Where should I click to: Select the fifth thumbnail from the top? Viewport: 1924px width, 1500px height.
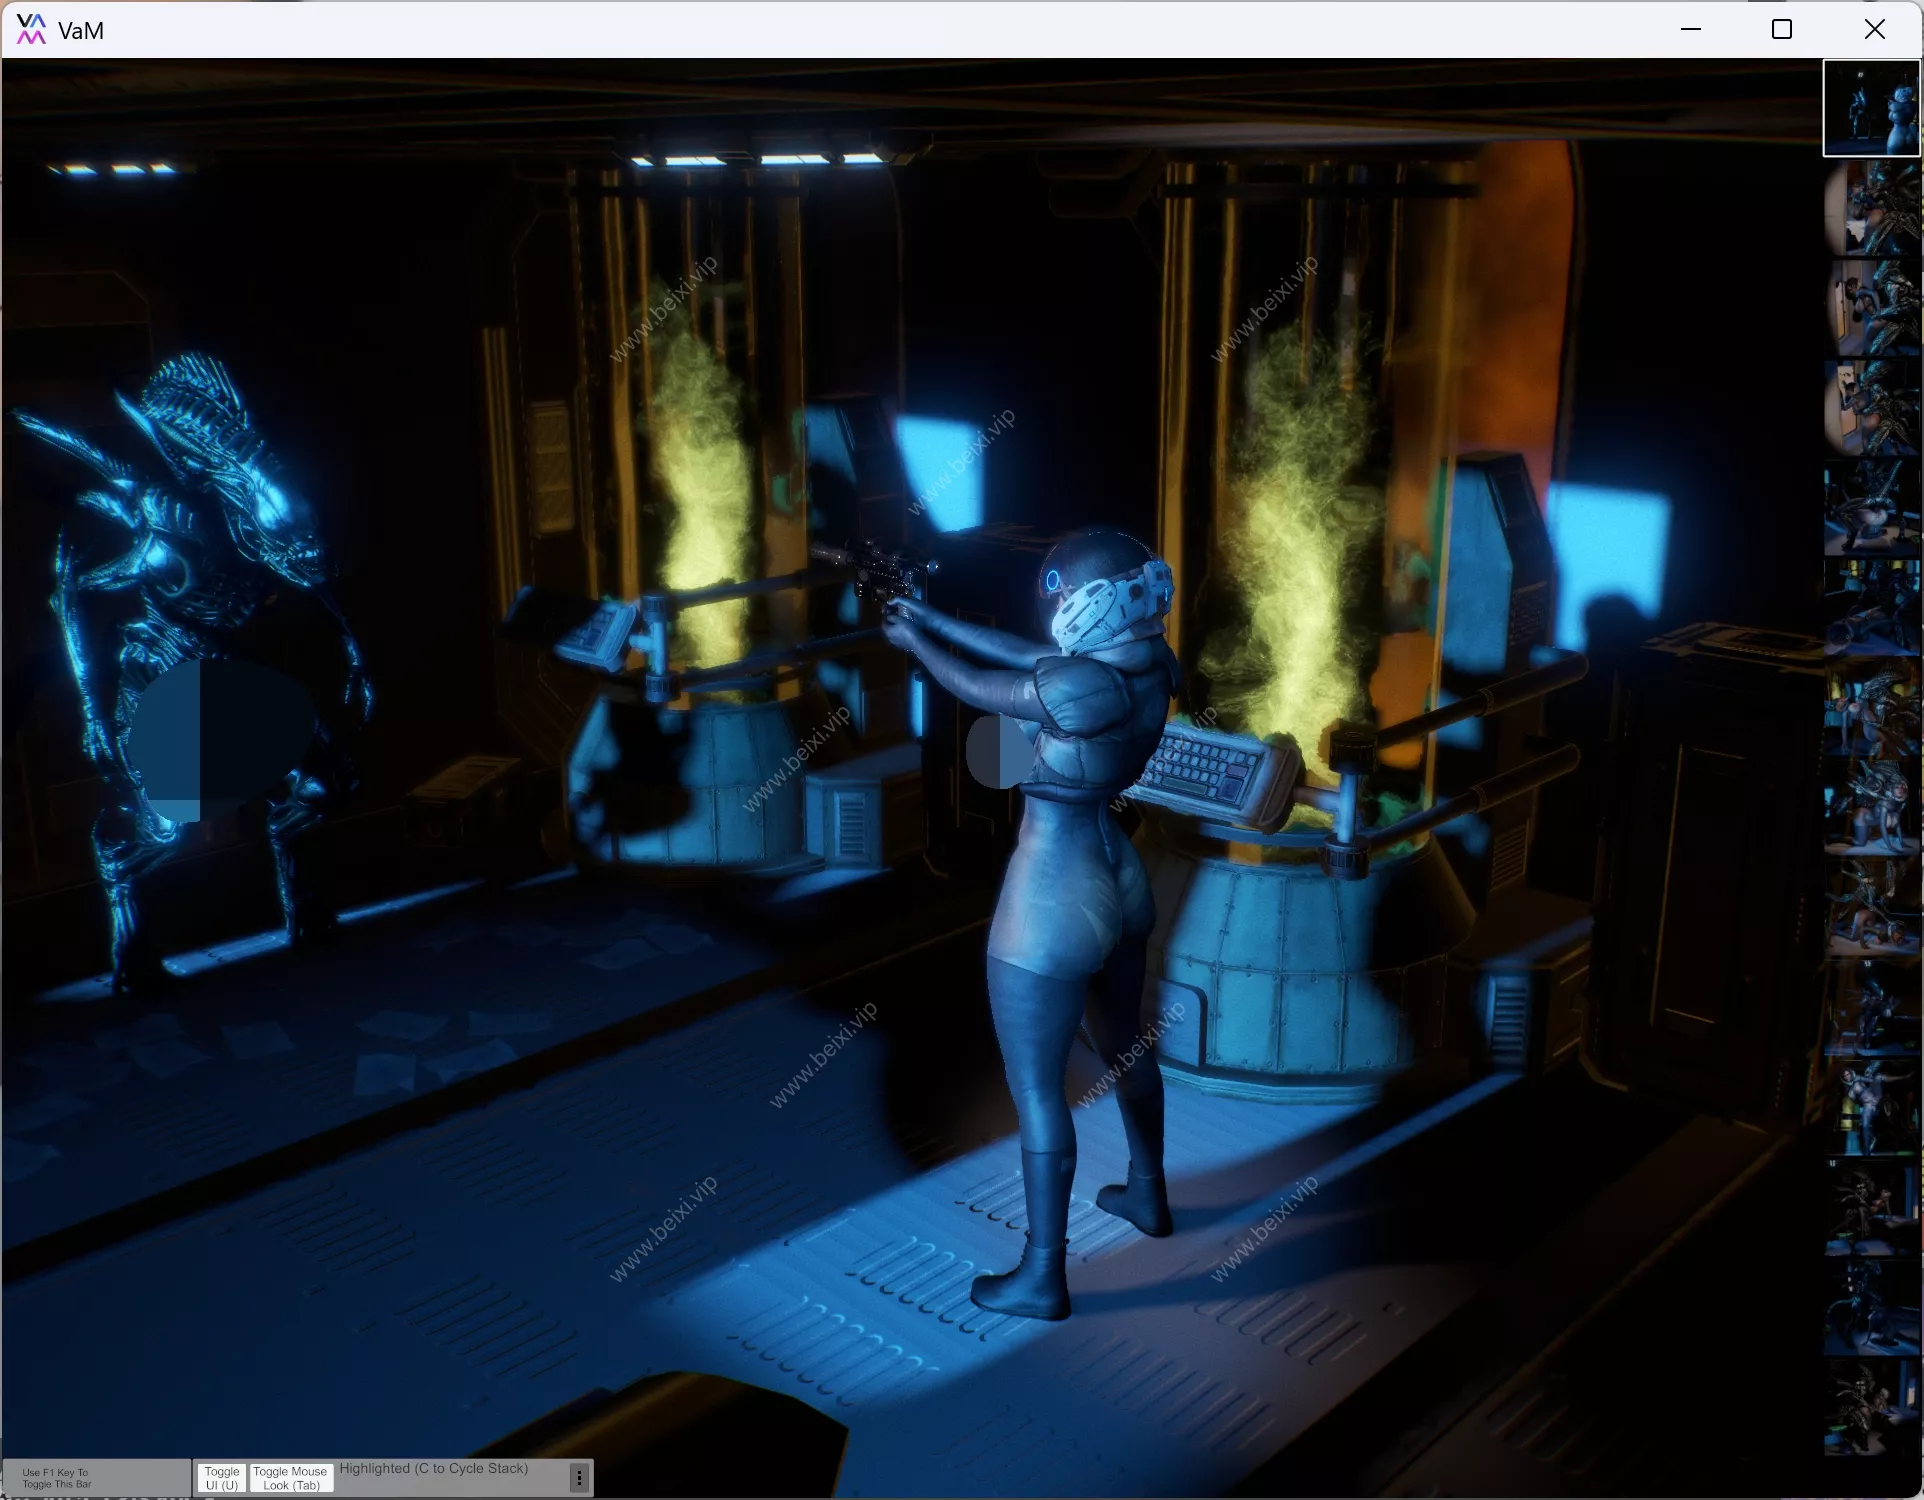(1872, 508)
